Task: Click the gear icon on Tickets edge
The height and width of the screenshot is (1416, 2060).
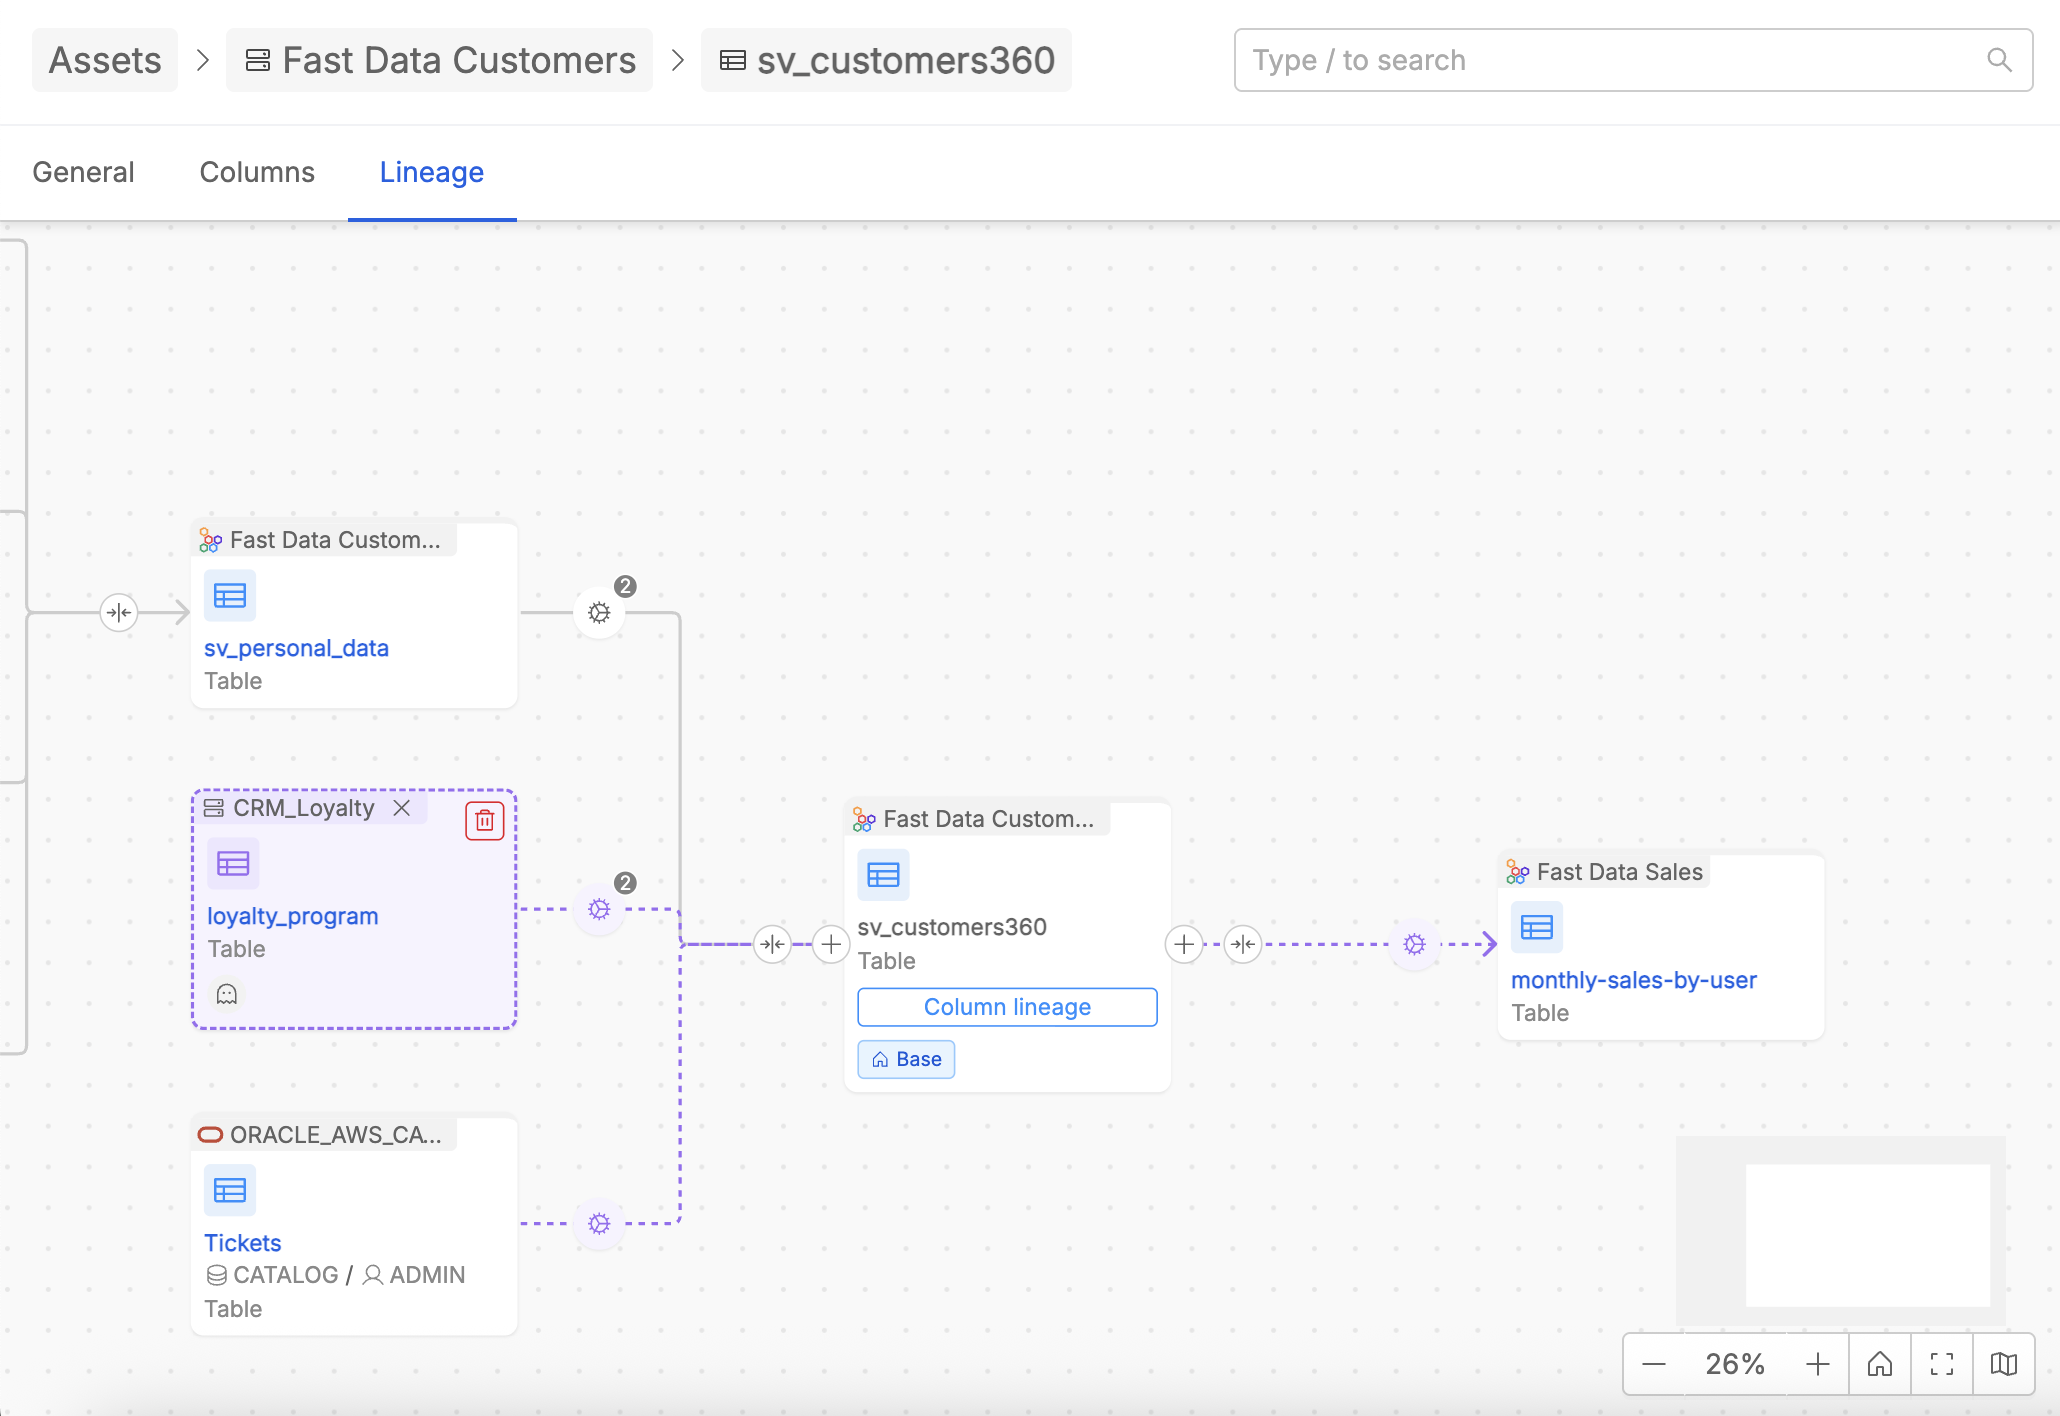Action: 599,1223
